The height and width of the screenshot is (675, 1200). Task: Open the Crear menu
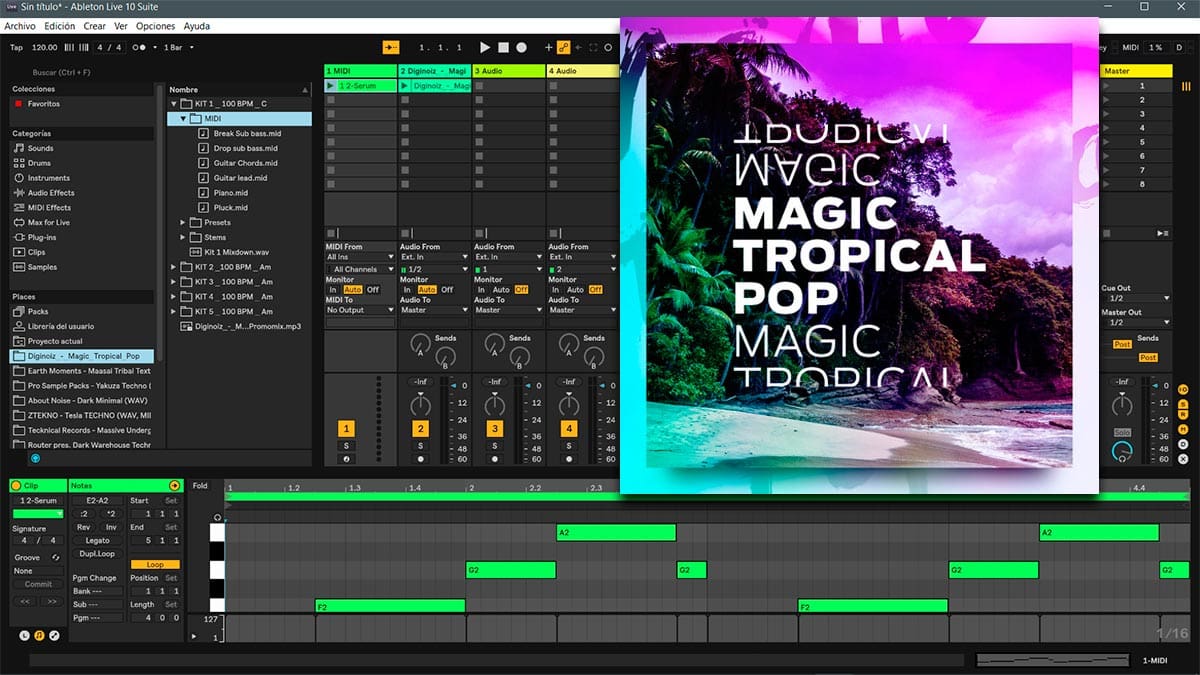95,26
